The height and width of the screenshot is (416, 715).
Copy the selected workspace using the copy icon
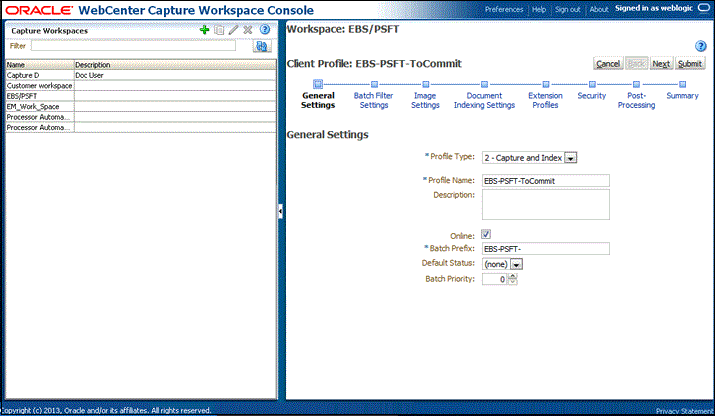pyautogui.click(x=219, y=30)
